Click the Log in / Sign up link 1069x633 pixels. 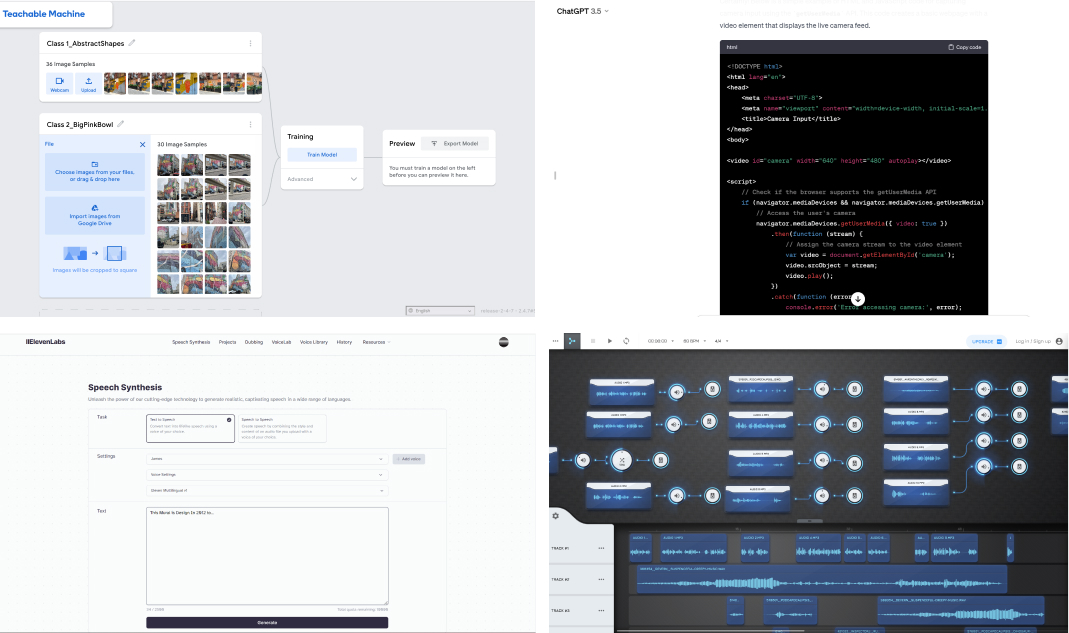pos(1033,341)
